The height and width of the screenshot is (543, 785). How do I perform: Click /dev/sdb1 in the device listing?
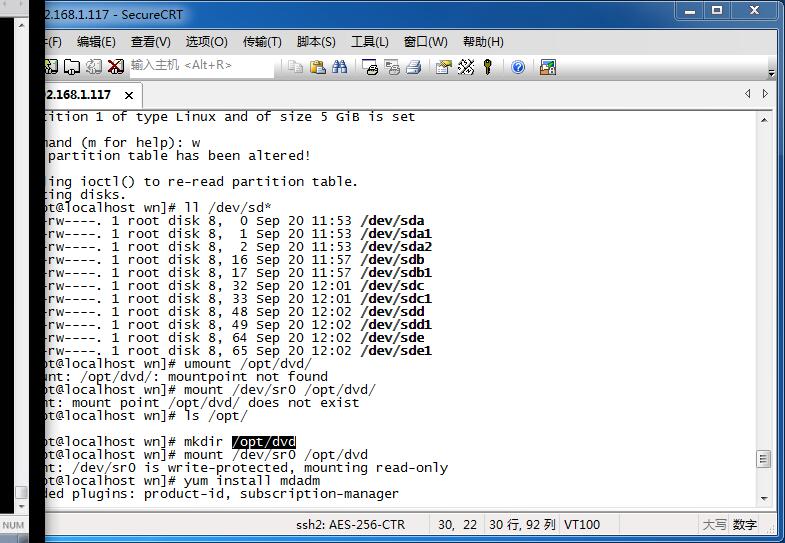[396, 273]
